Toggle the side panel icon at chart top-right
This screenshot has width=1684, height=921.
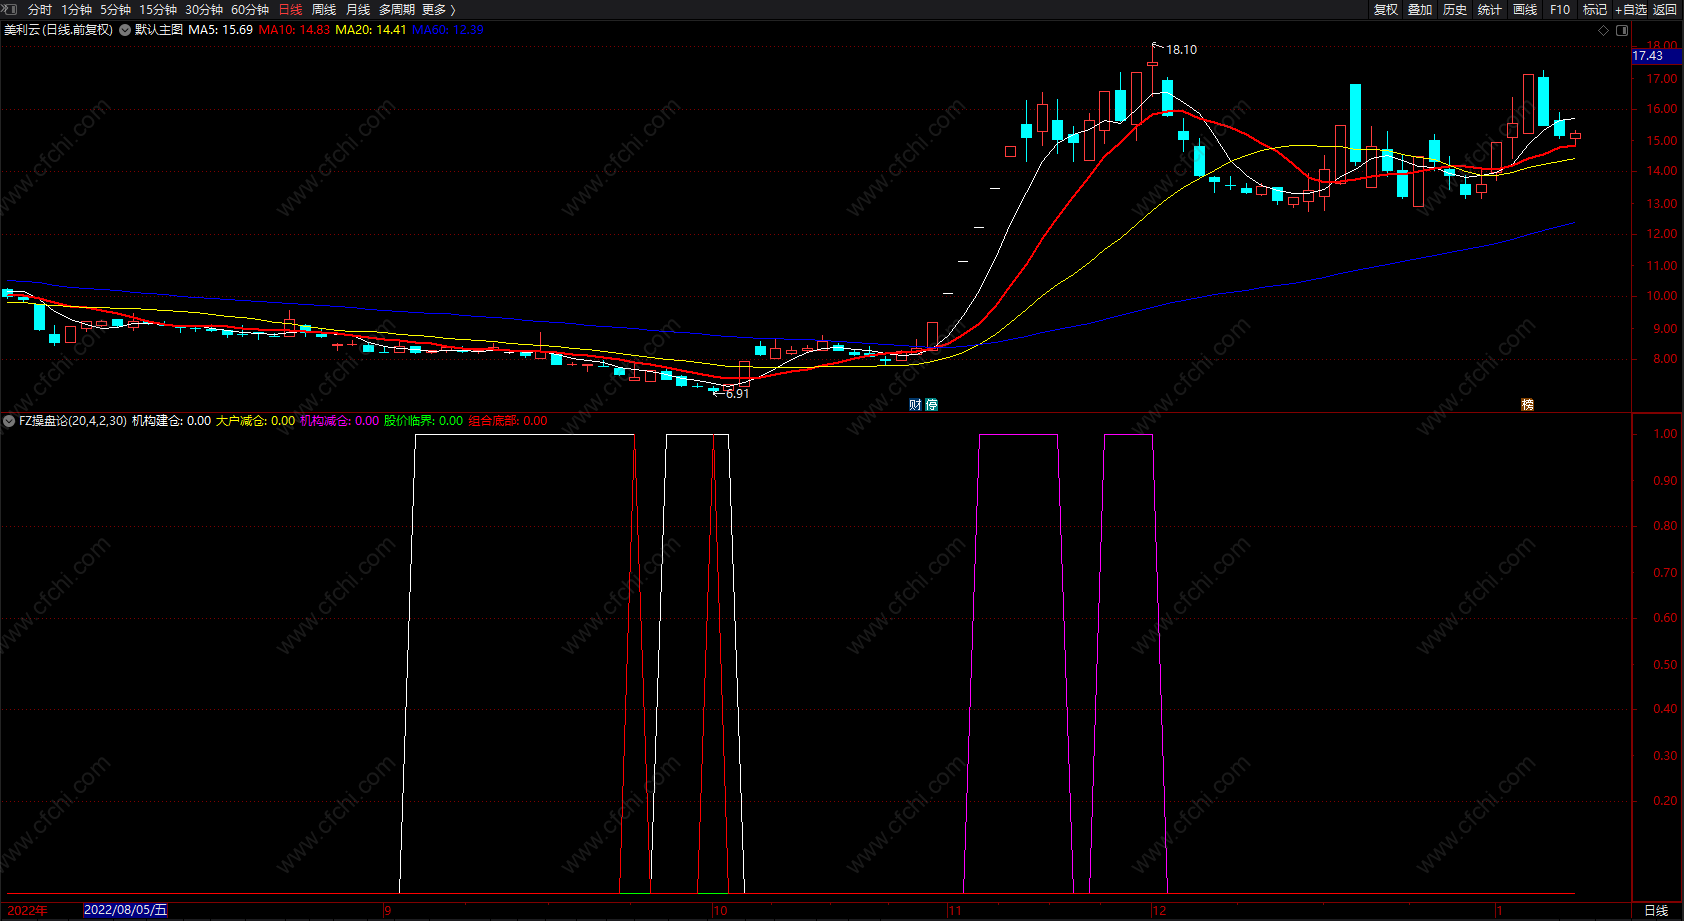coord(1622,30)
